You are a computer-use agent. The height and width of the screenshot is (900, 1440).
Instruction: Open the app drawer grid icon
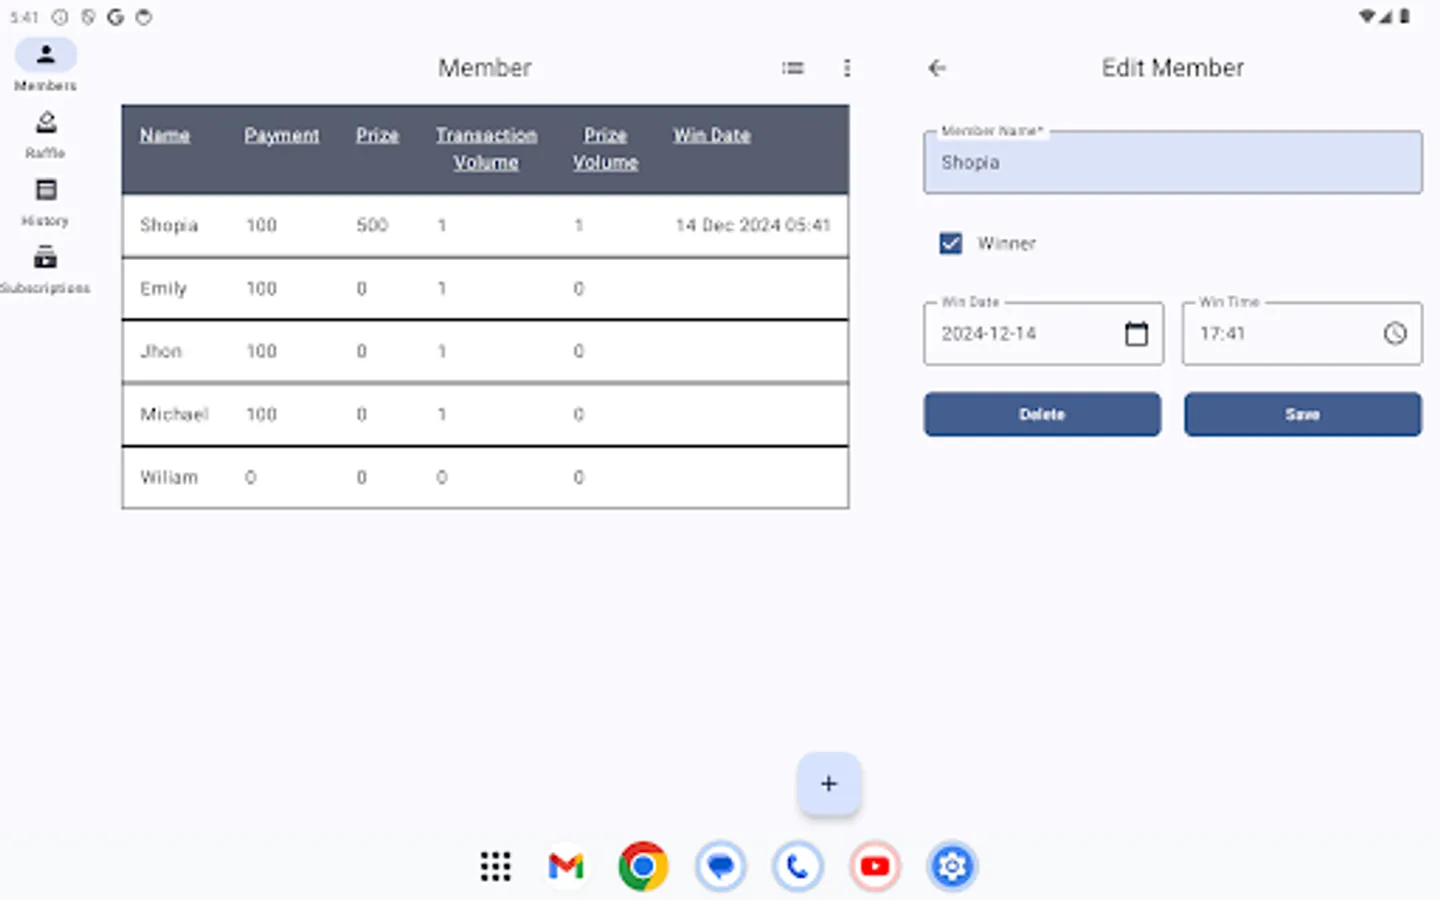(495, 866)
